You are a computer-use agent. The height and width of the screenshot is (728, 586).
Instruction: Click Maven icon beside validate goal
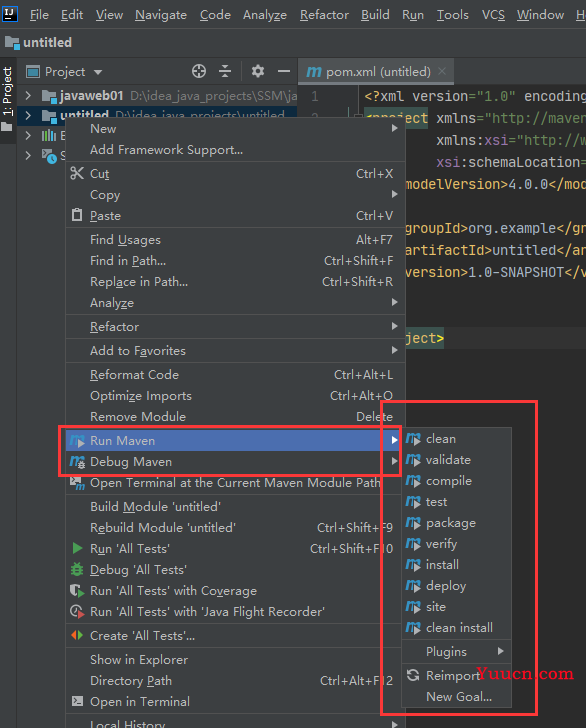click(413, 460)
